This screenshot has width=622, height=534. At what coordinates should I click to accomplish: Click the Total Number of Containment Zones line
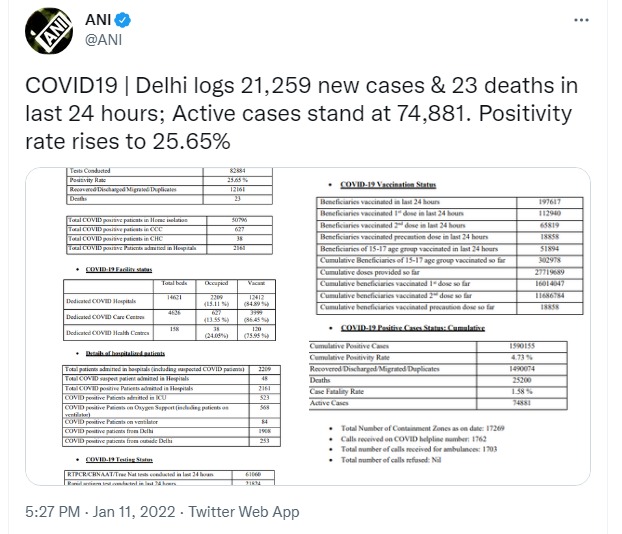[422, 428]
